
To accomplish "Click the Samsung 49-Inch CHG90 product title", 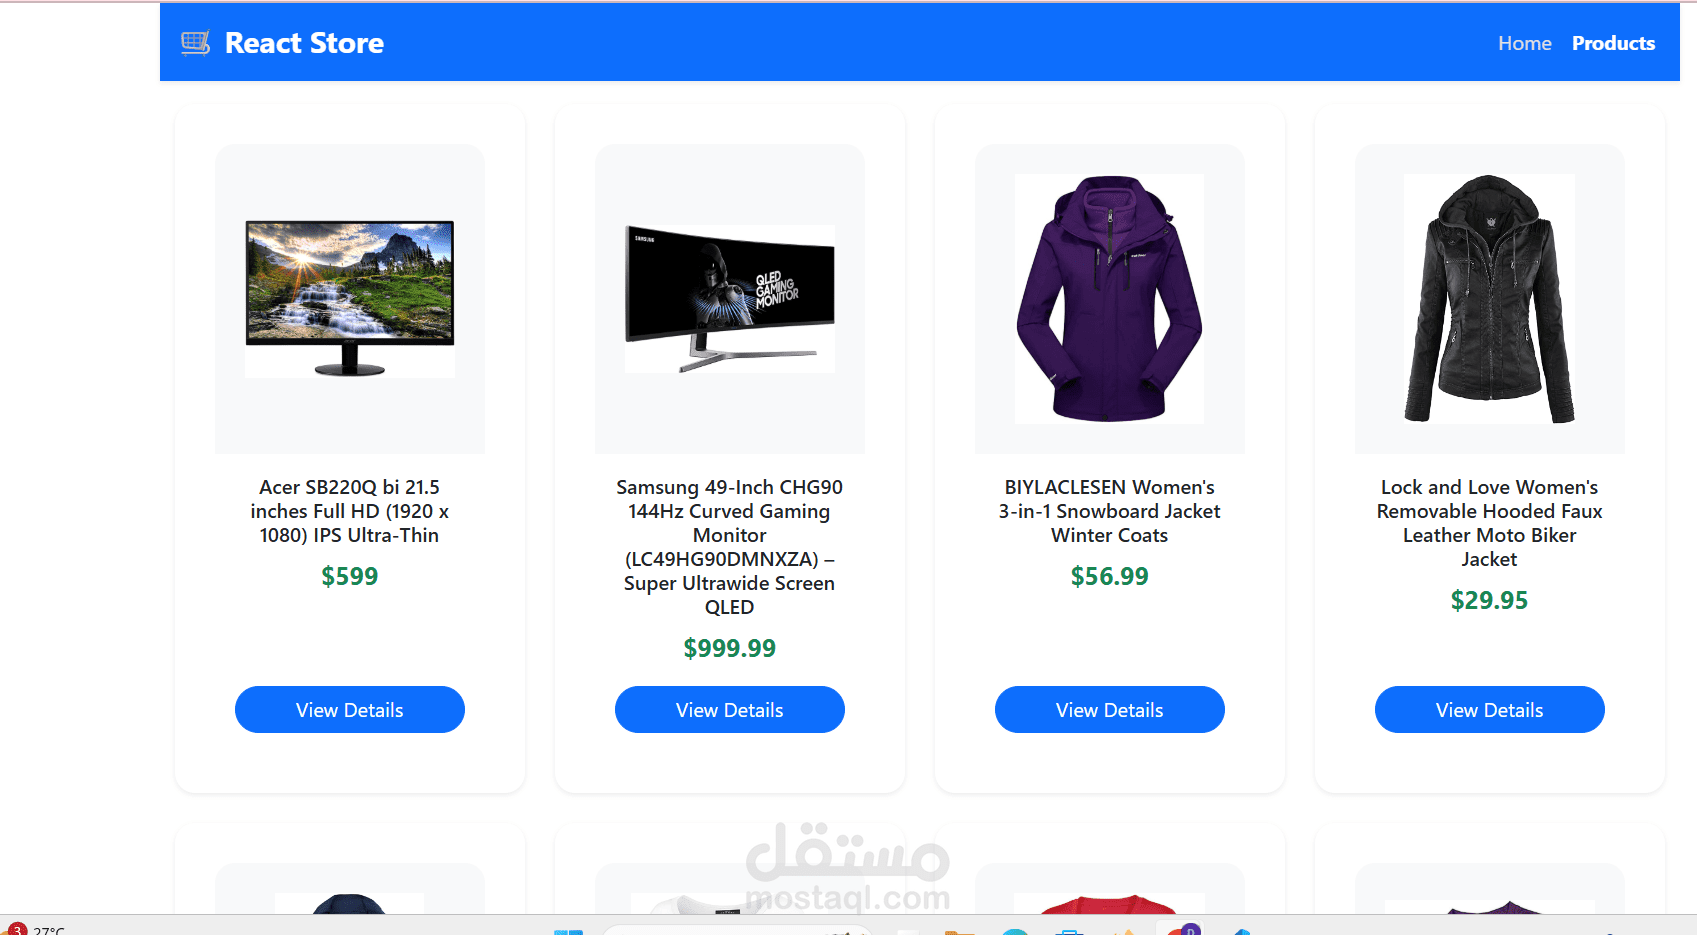I will (x=730, y=547).
